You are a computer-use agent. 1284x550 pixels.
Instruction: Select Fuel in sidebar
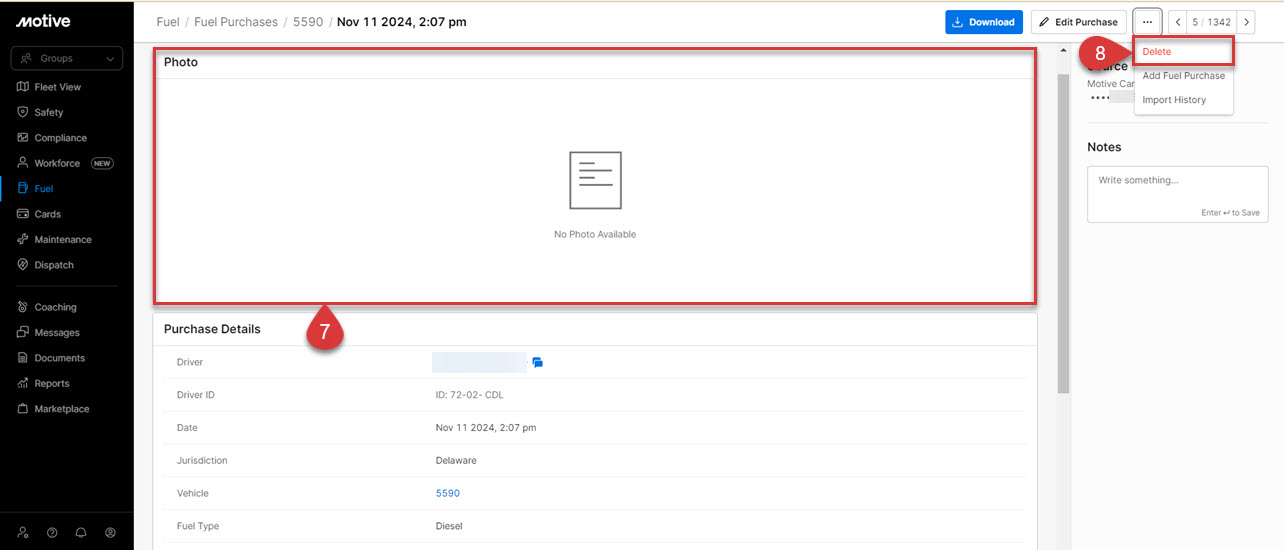point(44,188)
